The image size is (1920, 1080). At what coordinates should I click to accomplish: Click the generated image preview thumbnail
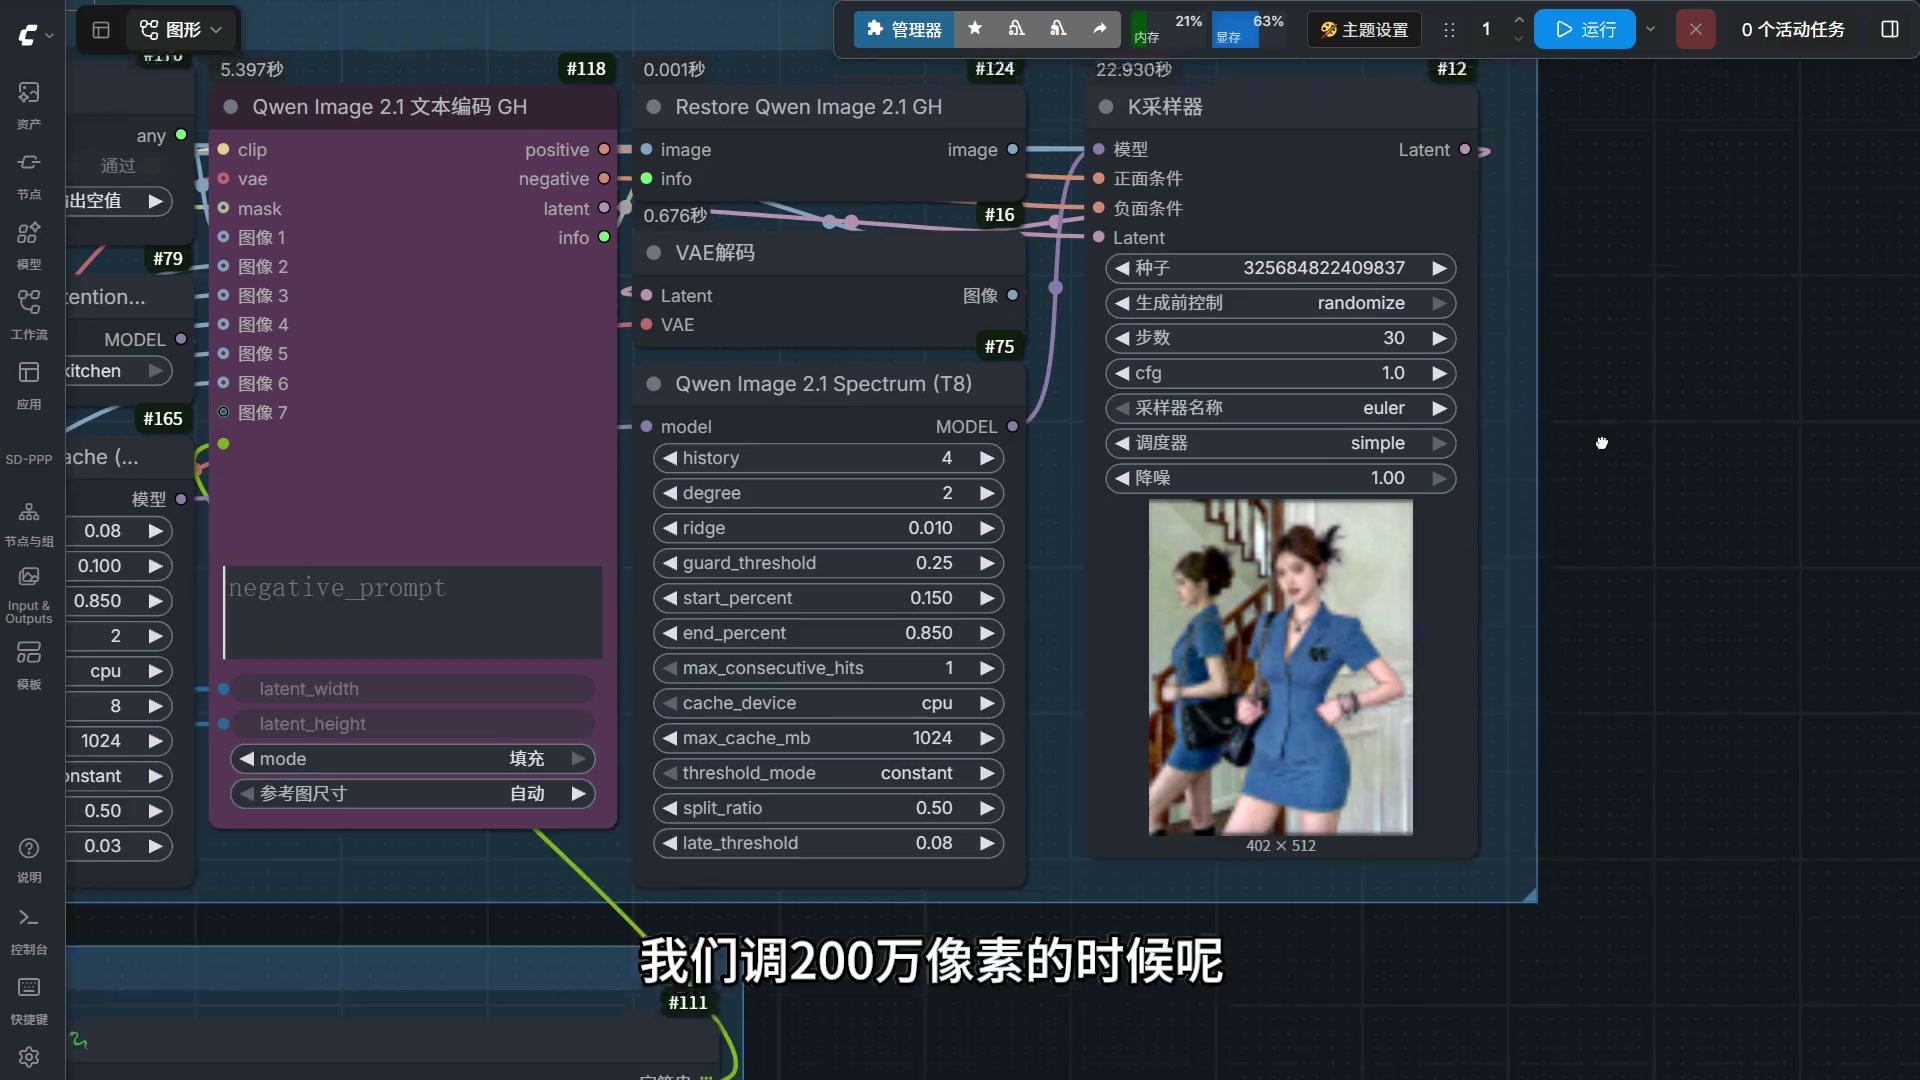[1280, 667]
